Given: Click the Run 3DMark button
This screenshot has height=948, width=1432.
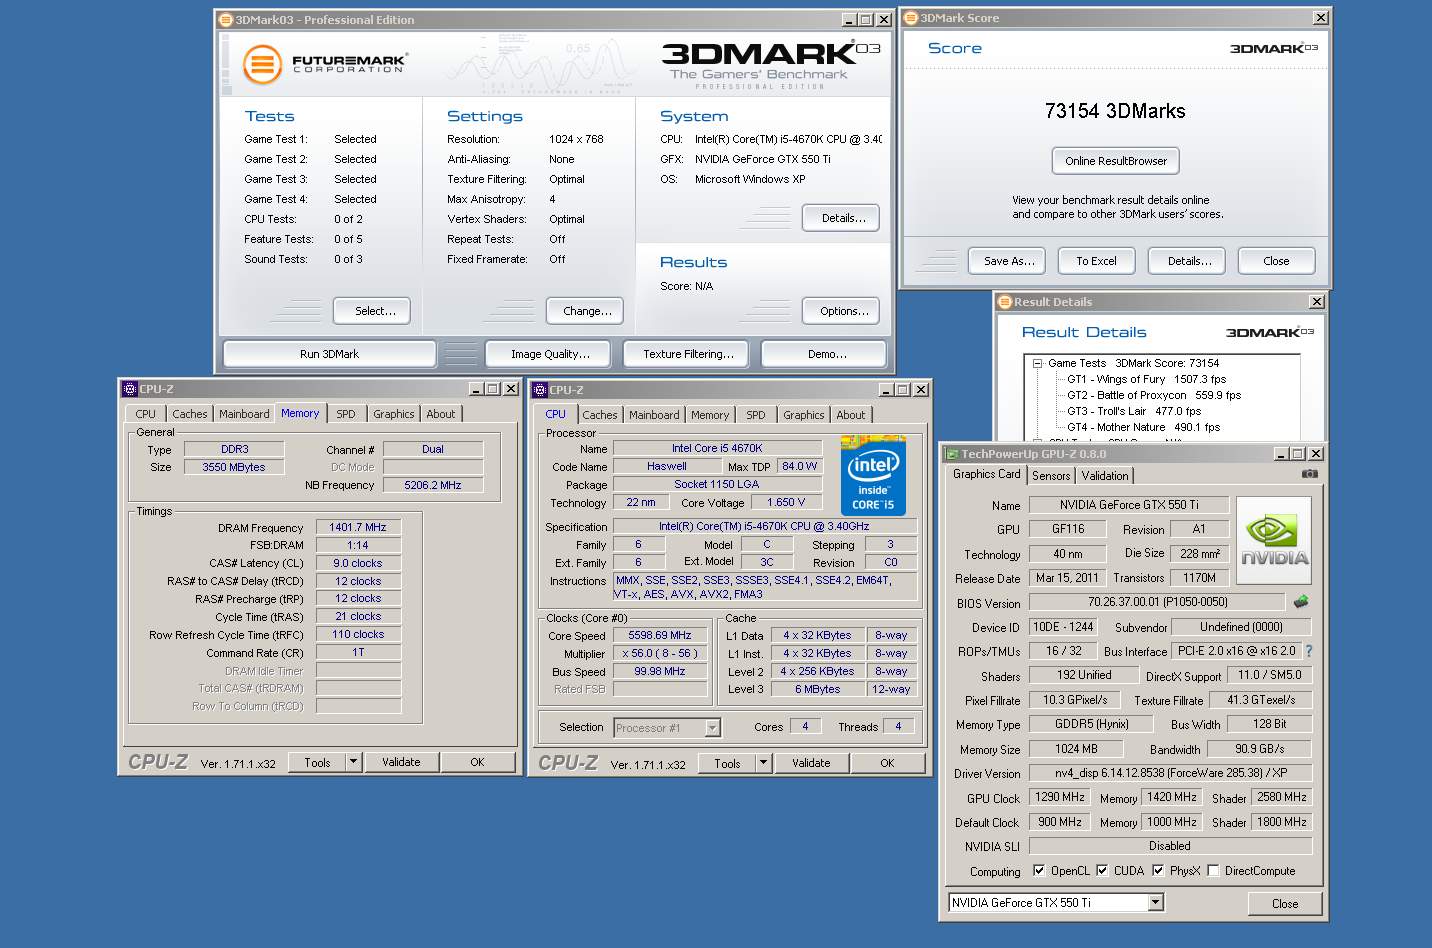Looking at the screenshot, I should click(329, 354).
